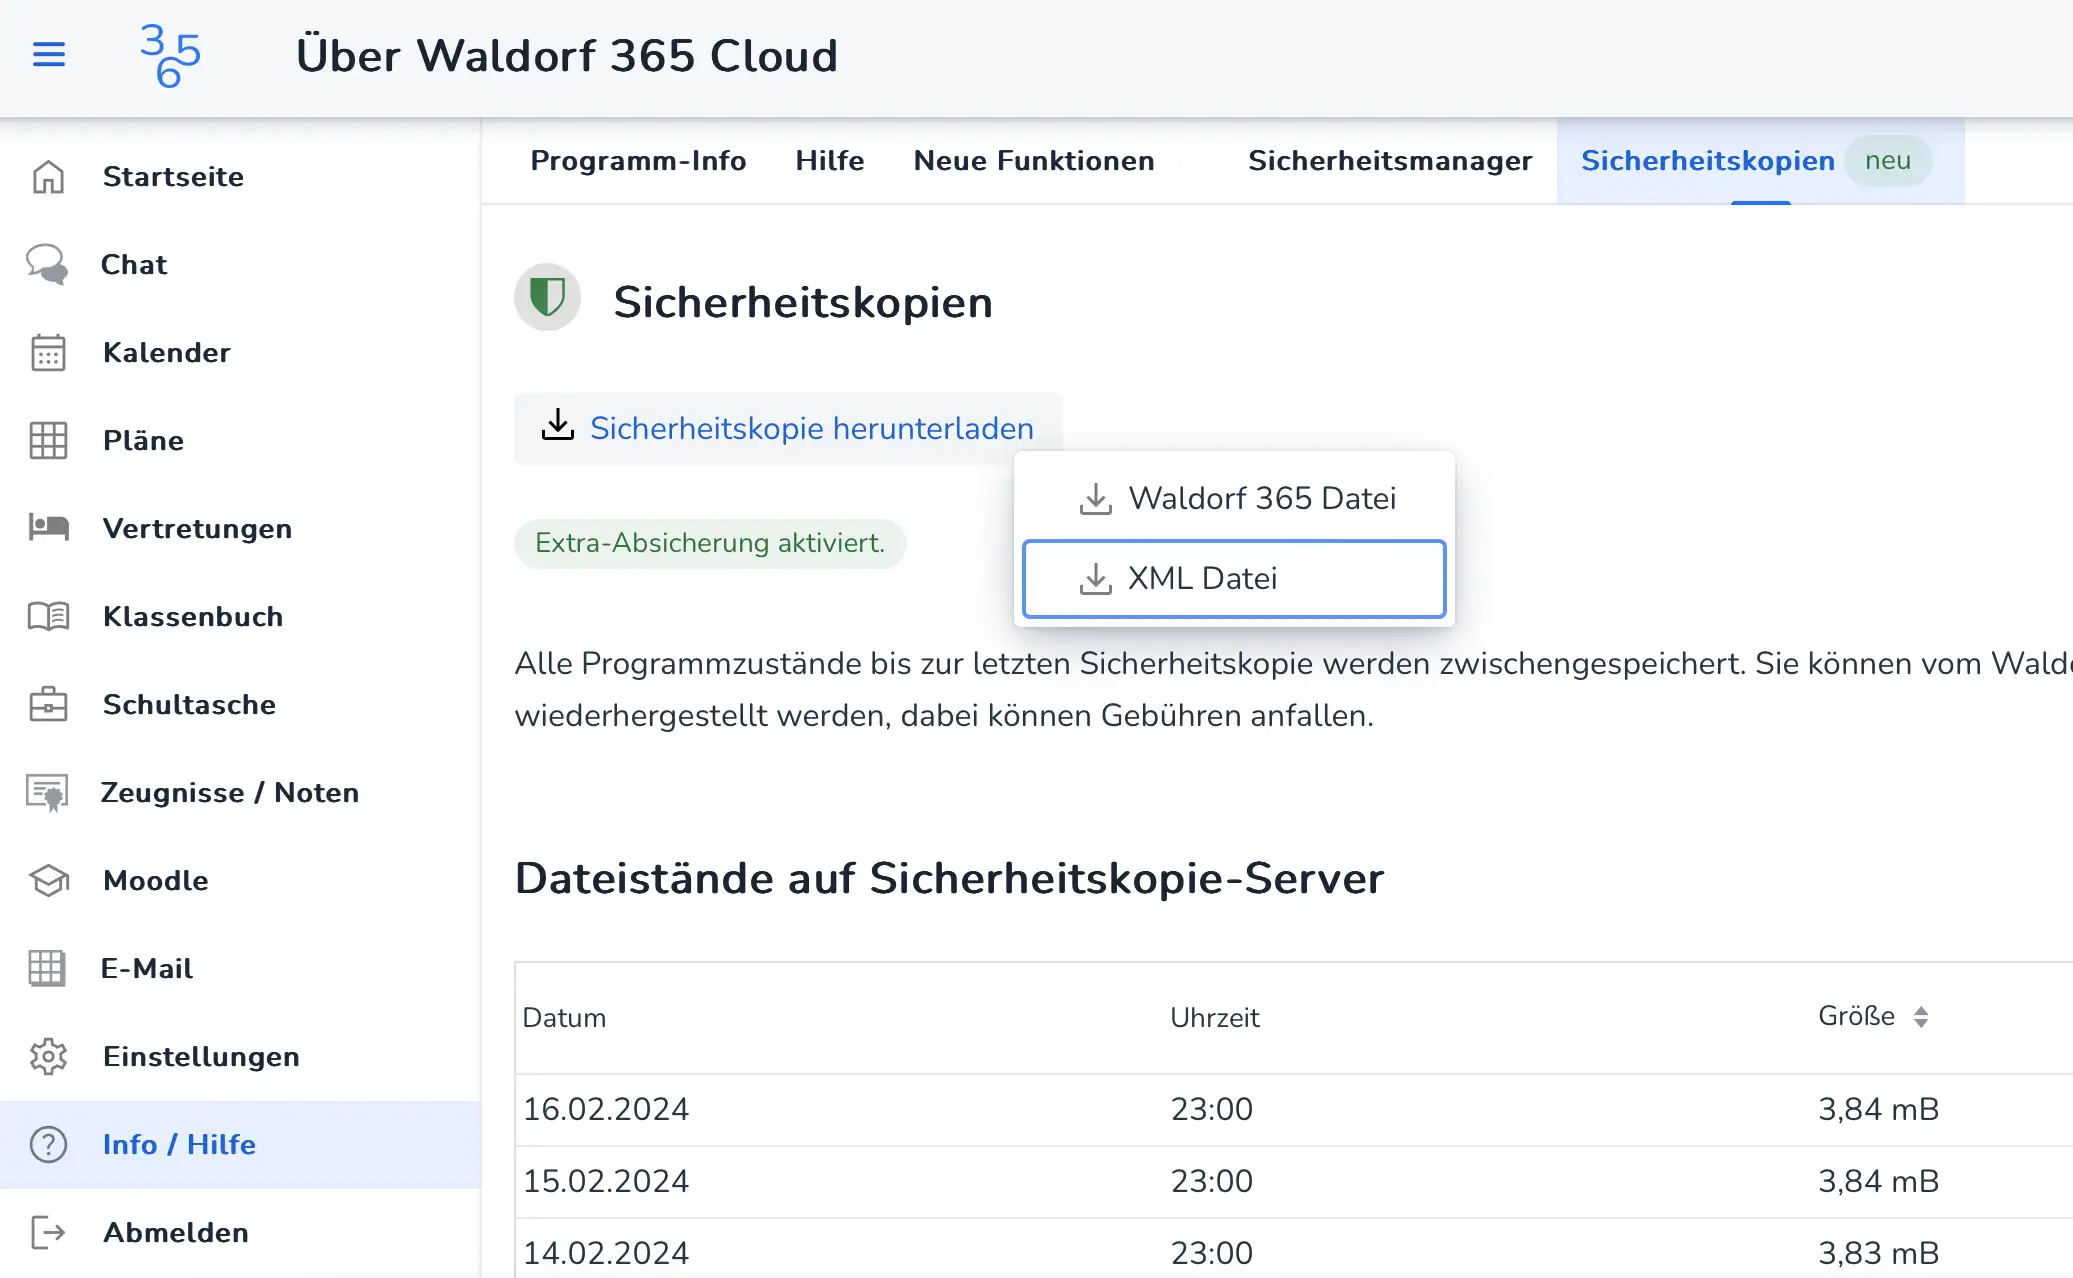Click 23:00 time in 15.02.2024 row
The image size is (2073, 1278).
tap(1211, 1181)
